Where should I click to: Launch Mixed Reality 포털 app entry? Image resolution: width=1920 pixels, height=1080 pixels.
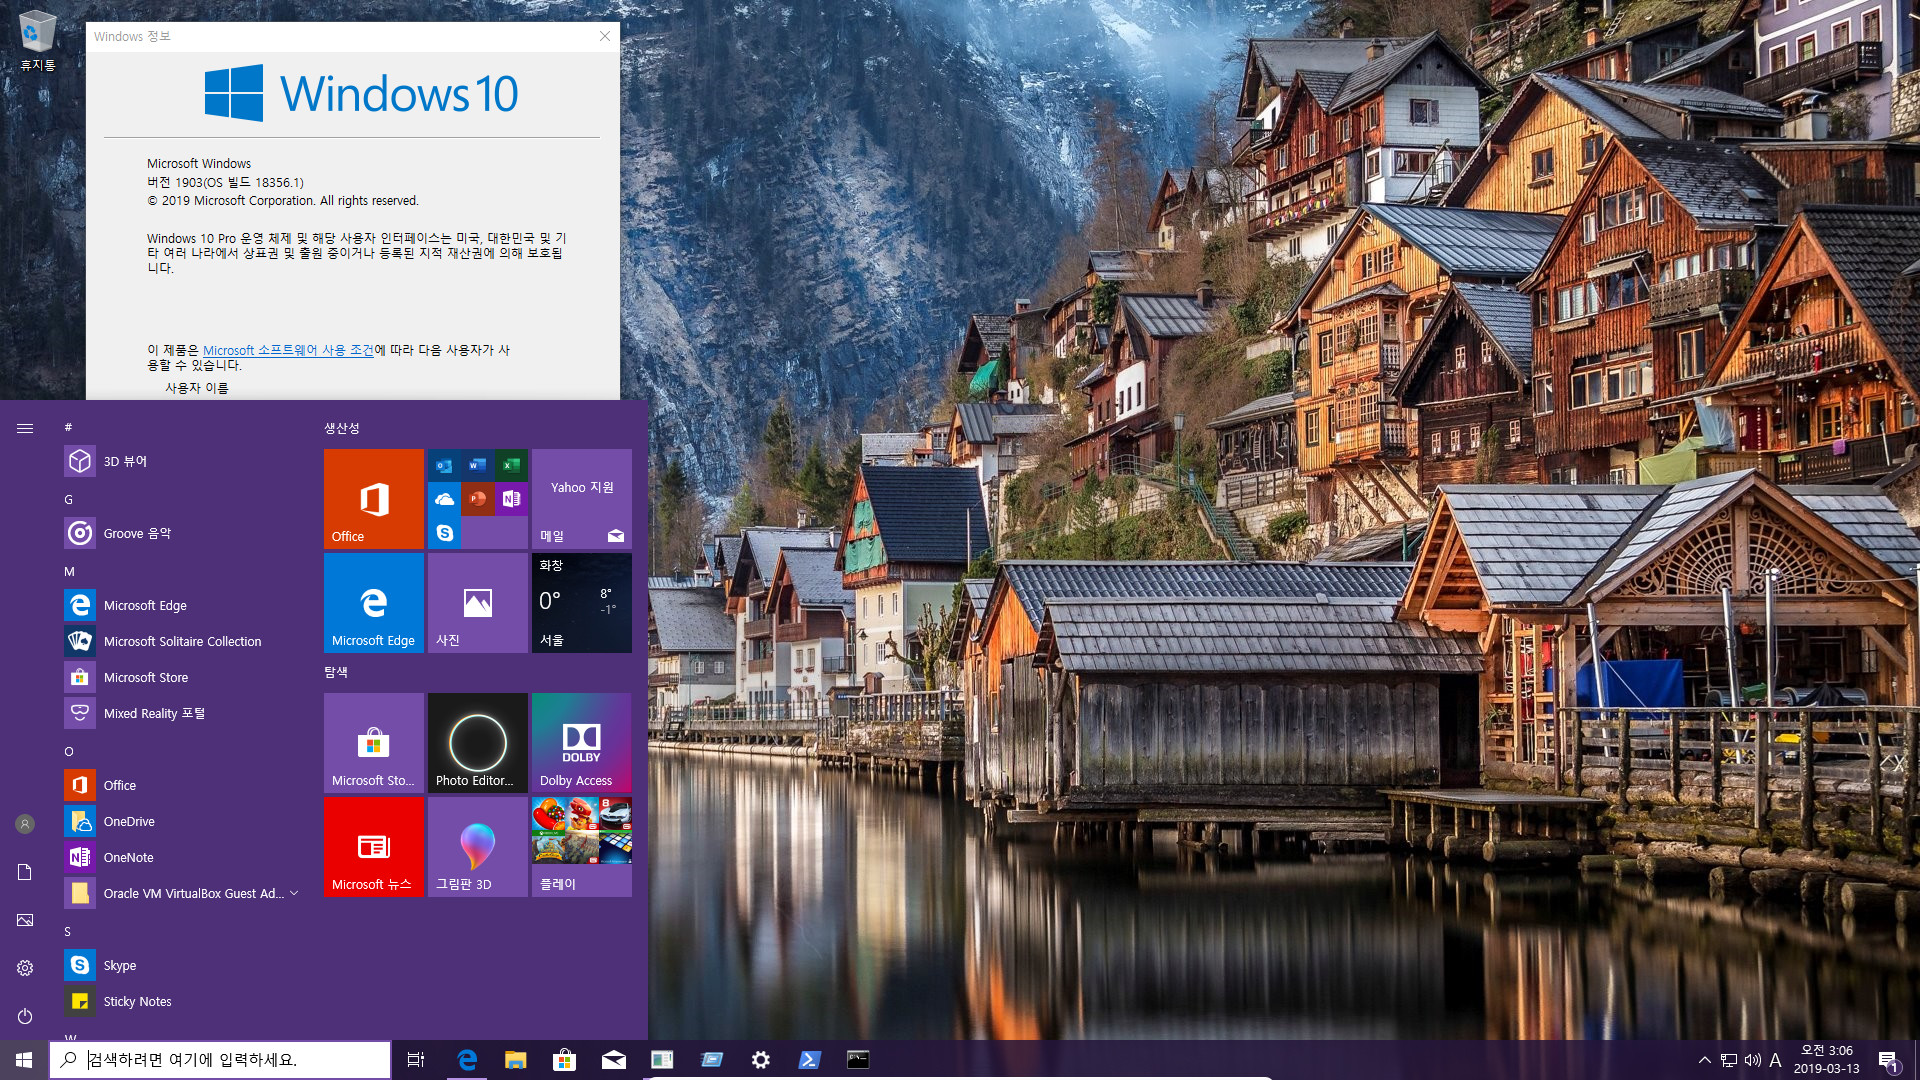[180, 713]
